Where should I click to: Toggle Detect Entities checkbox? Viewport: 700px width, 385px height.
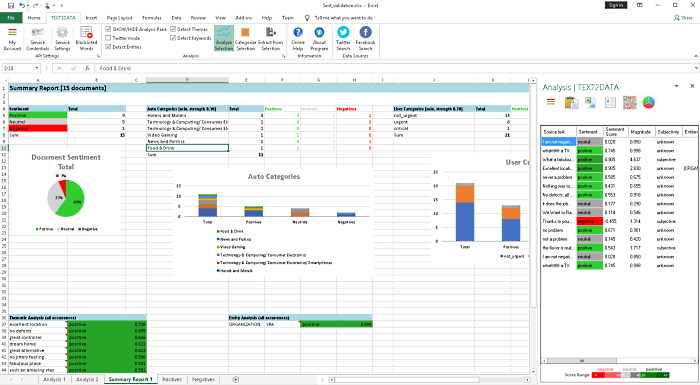tap(108, 46)
